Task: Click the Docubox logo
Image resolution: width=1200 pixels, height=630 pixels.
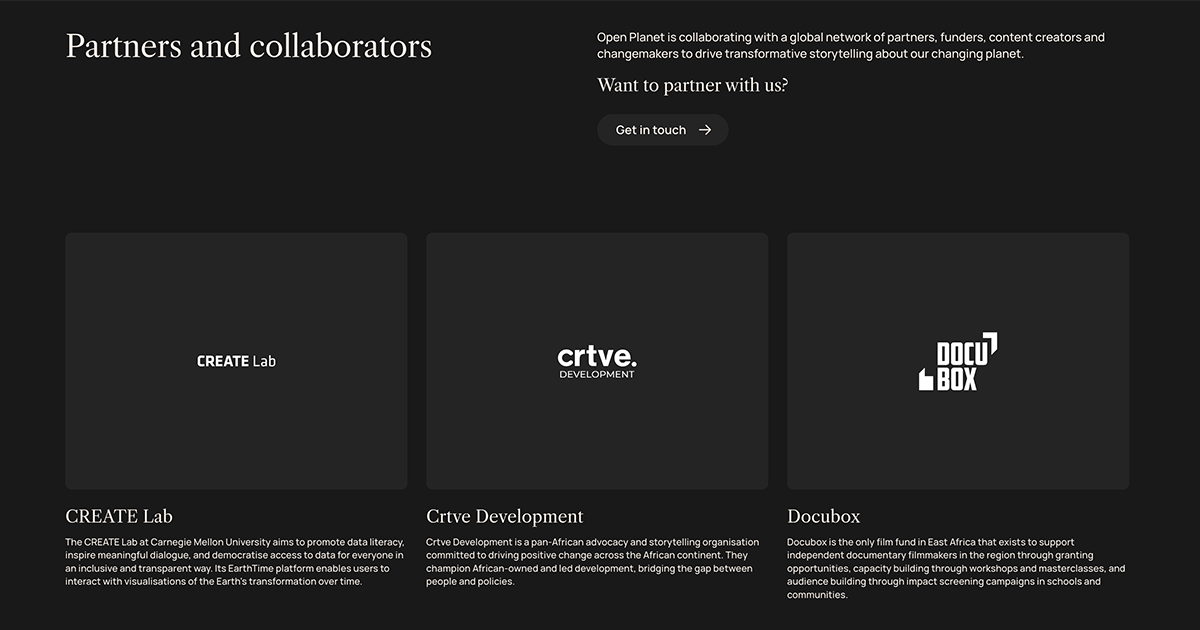Action: (x=958, y=361)
